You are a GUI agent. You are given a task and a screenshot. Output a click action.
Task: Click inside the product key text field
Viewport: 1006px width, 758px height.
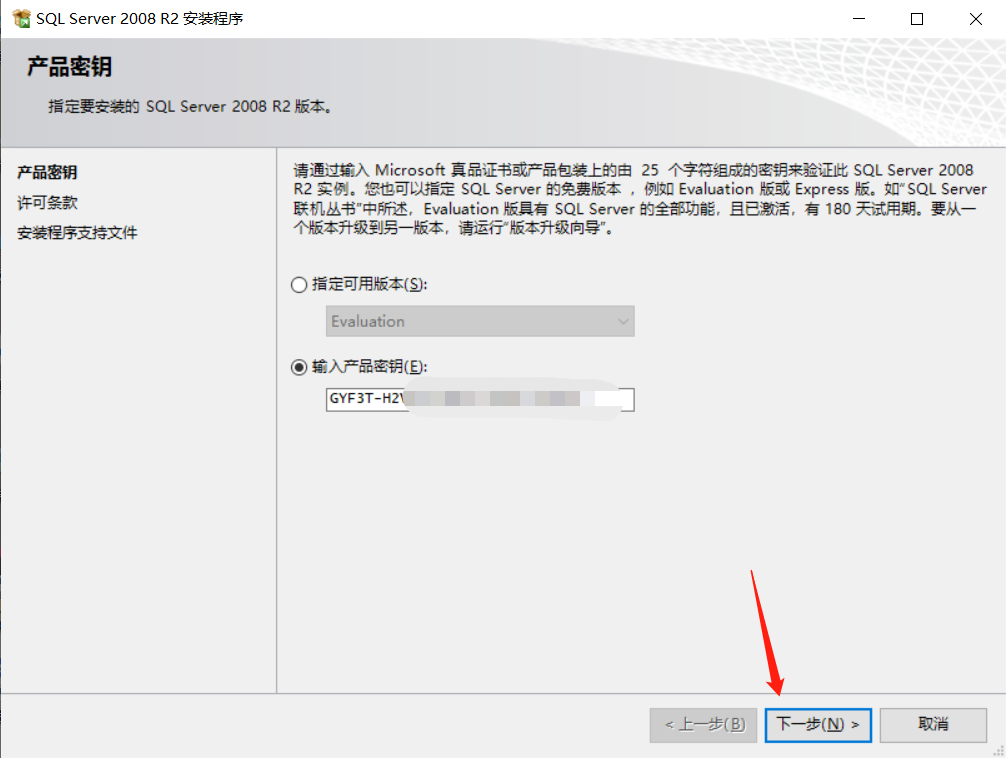point(480,399)
